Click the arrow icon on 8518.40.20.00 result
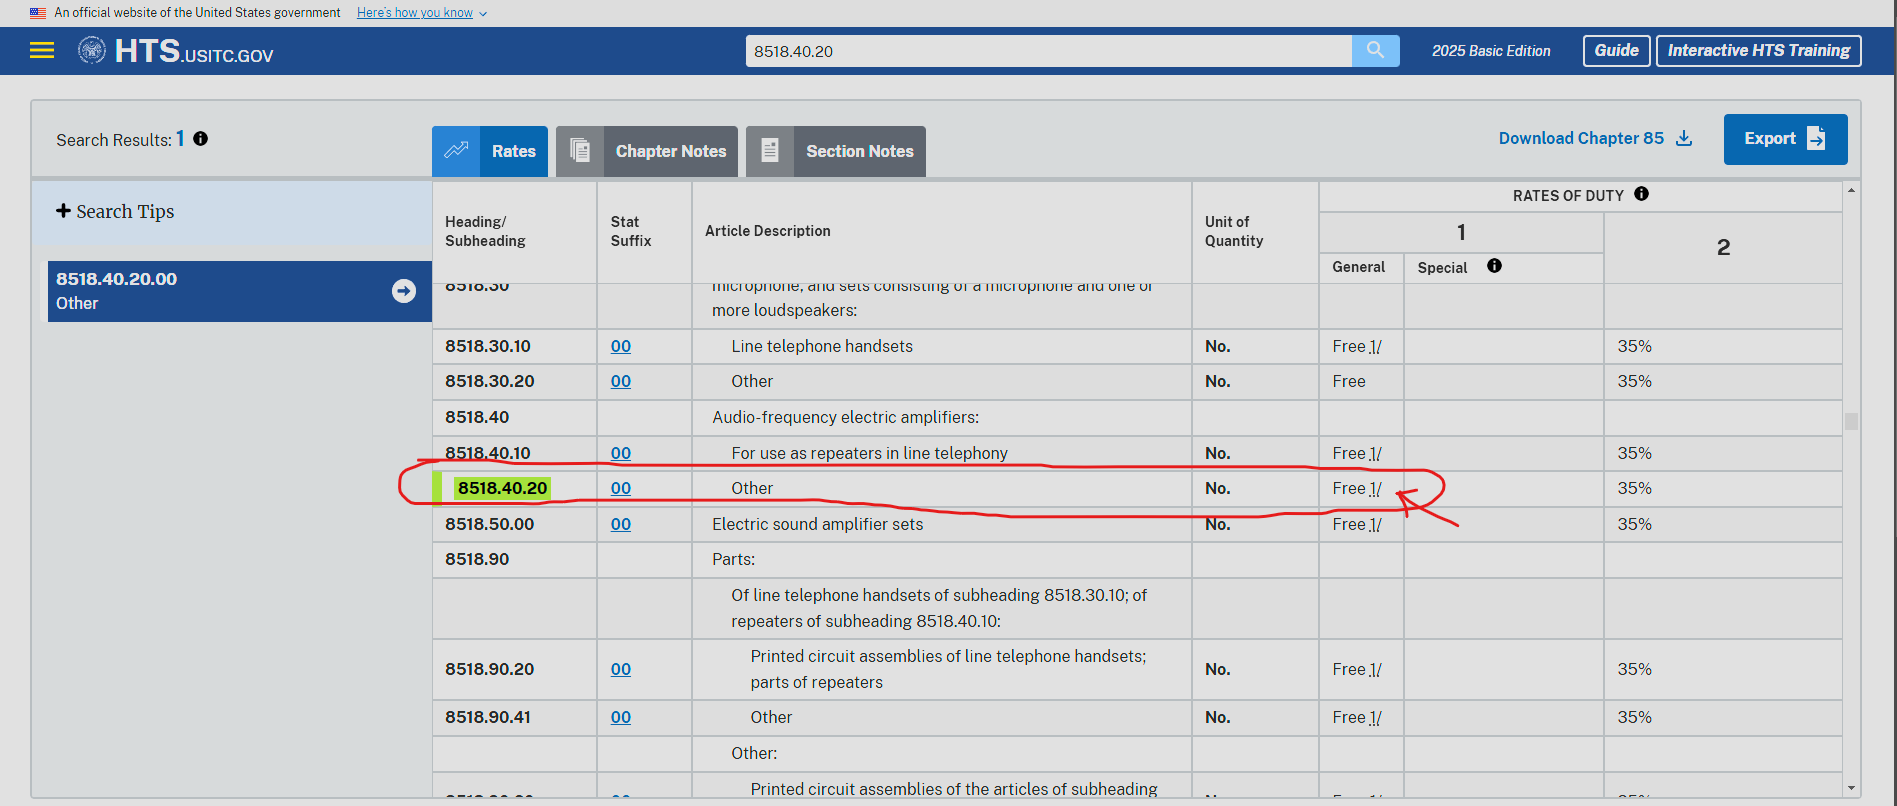 (404, 291)
